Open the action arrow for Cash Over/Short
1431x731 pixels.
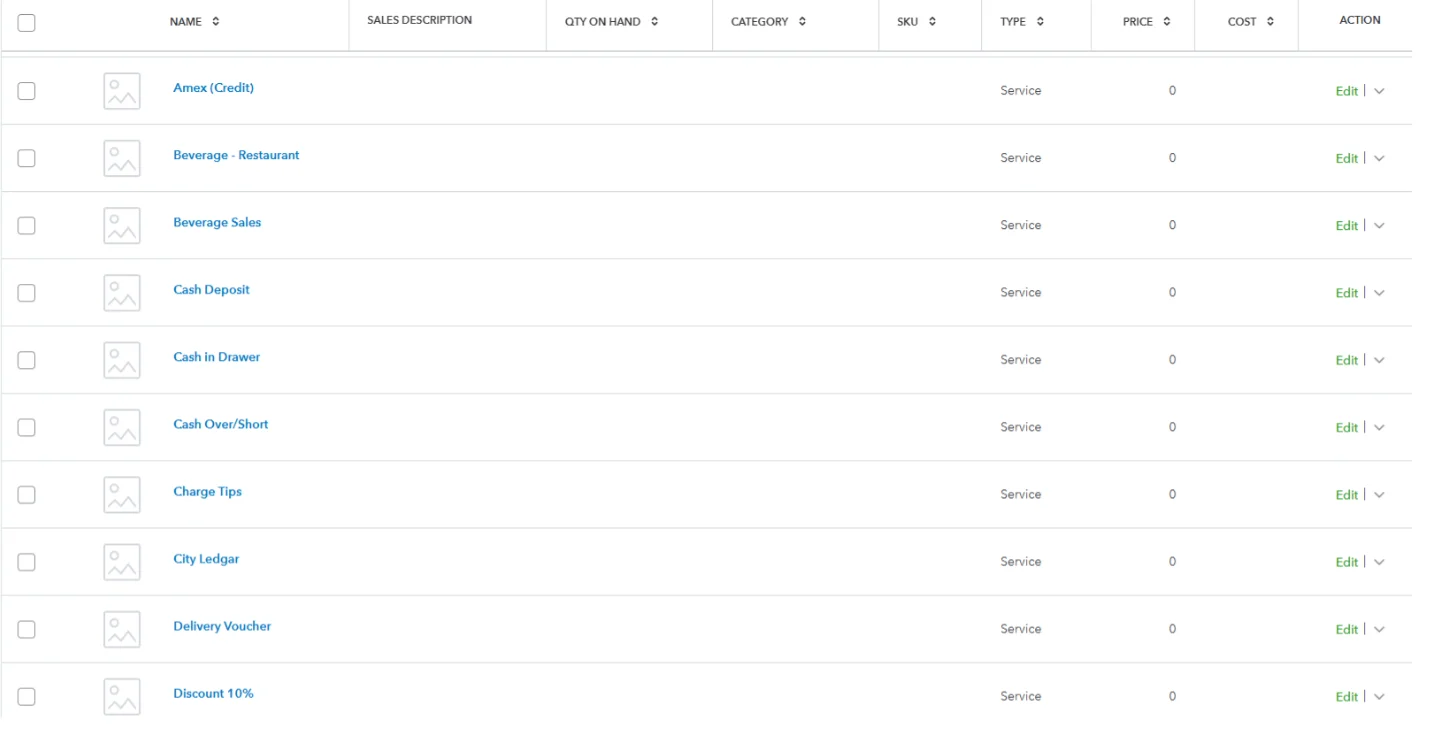click(1379, 428)
